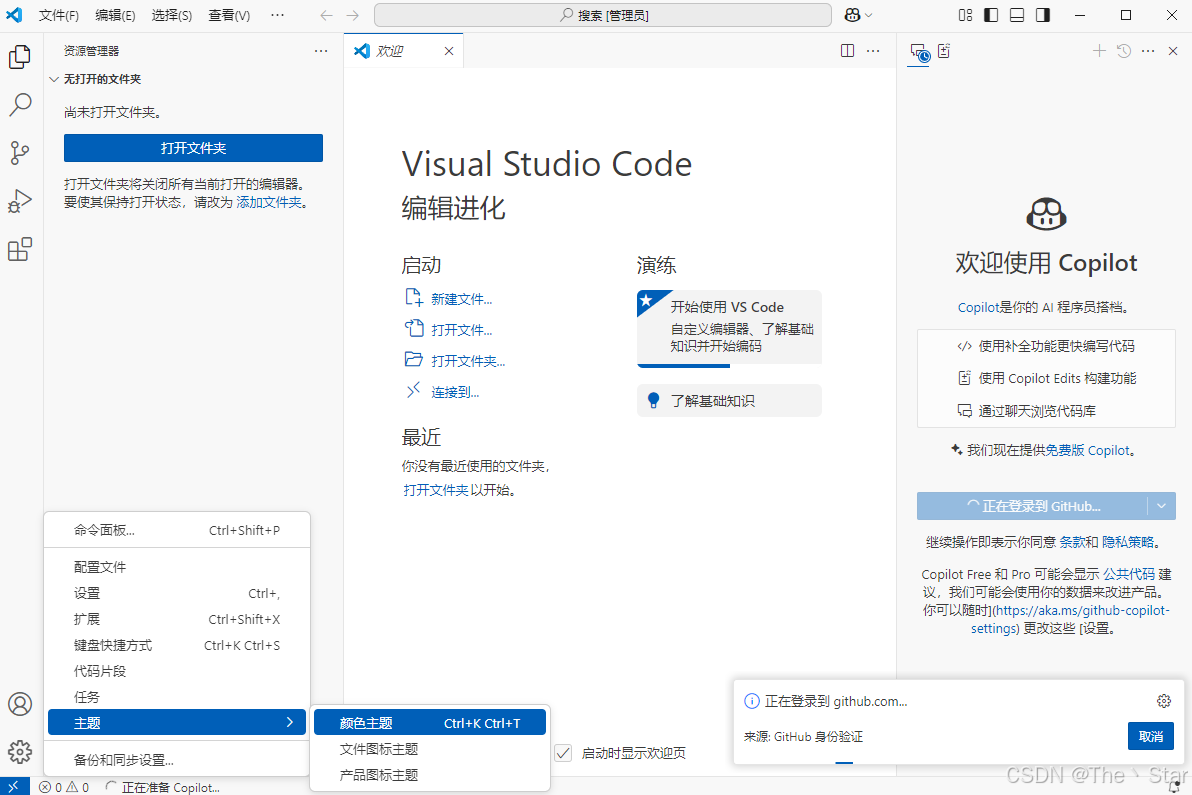
Task: Open the Extensions view icon
Action: coord(20,249)
